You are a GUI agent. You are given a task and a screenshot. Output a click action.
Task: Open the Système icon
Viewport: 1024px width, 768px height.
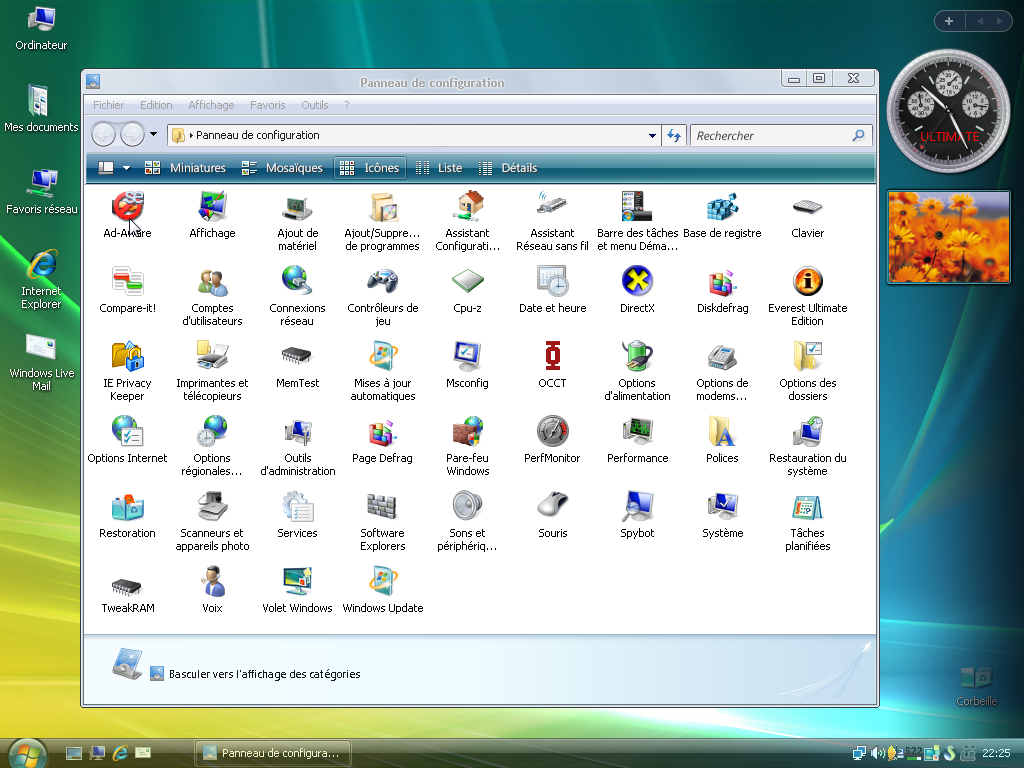722,507
